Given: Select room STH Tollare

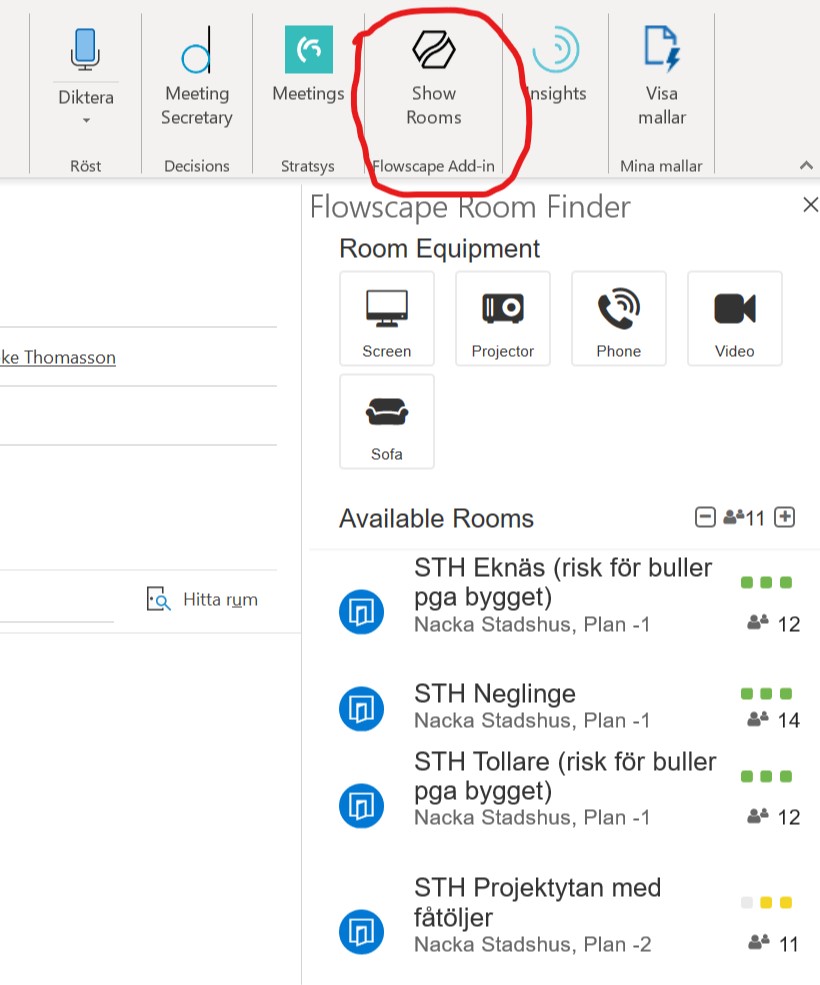Looking at the screenshot, I should [x=564, y=789].
